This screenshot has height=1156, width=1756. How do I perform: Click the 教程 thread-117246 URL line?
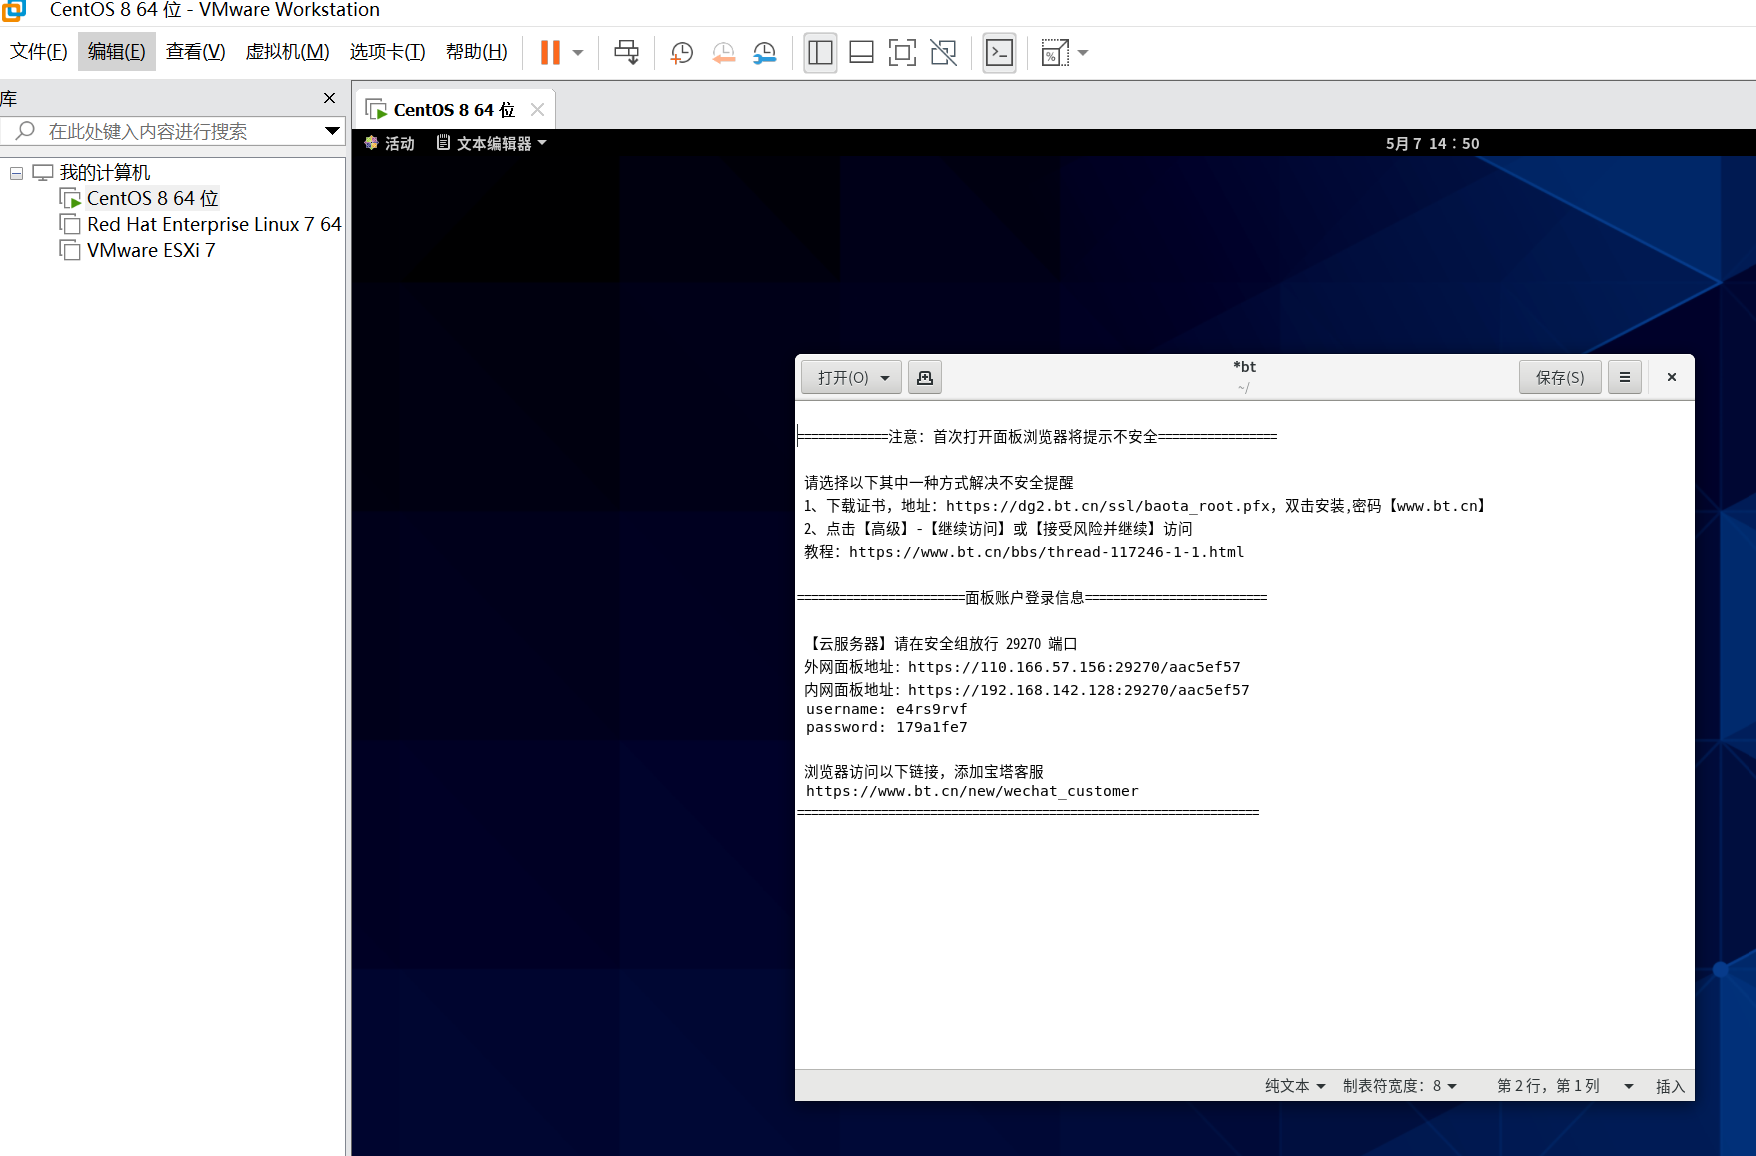[1024, 552]
